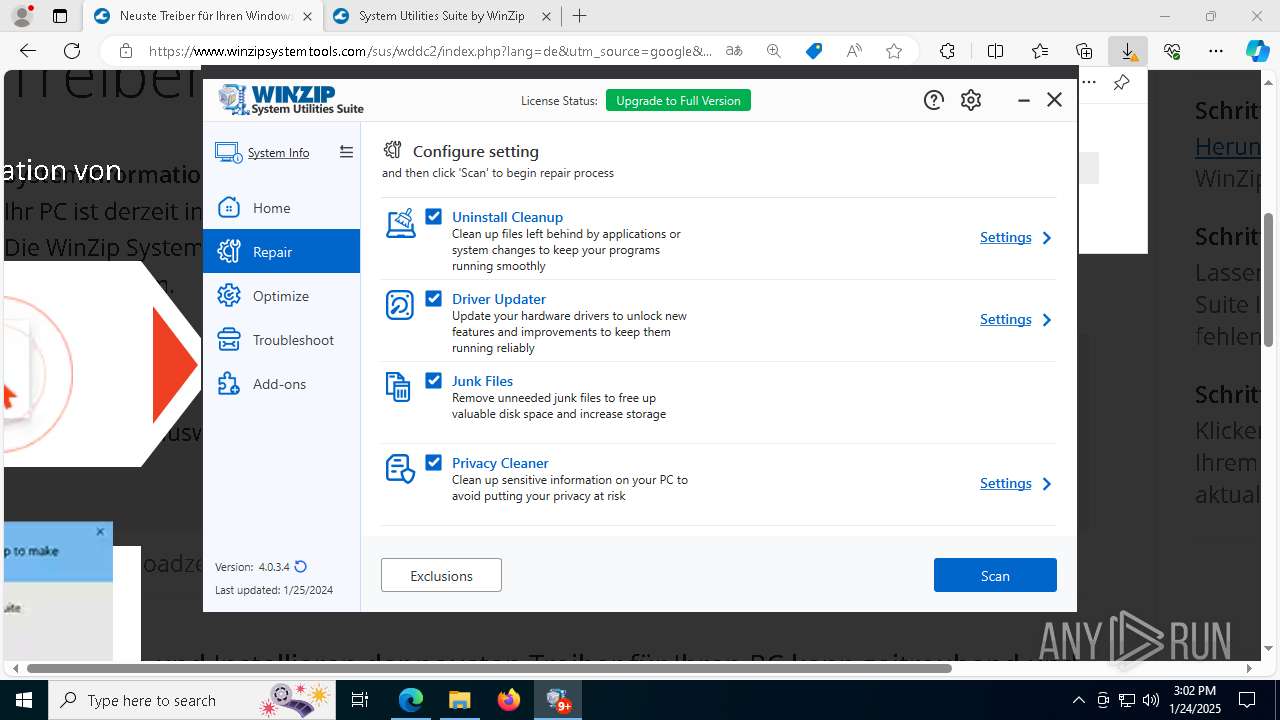Open Edge downloads toolbar icon
Viewport: 1280px width, 720px height.
click(1127, 51)
